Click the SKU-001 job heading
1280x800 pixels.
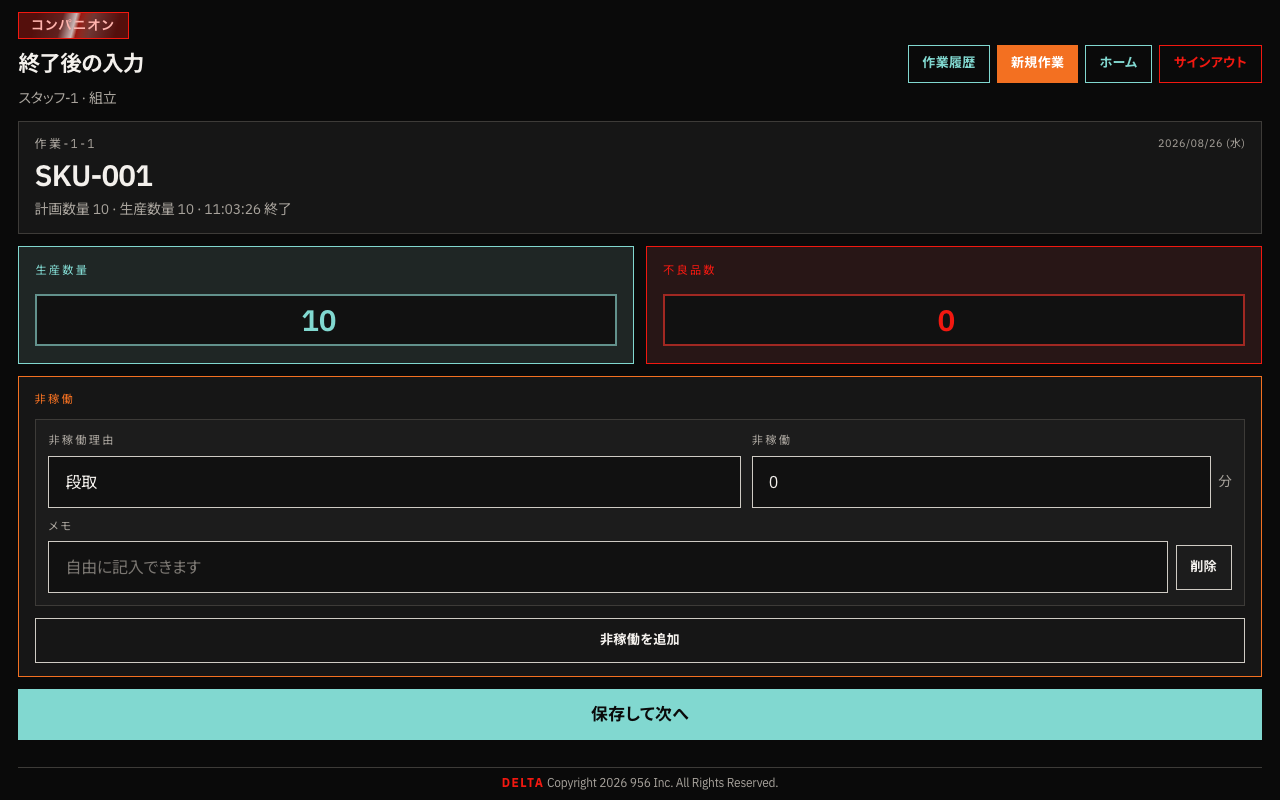[94, 176]
